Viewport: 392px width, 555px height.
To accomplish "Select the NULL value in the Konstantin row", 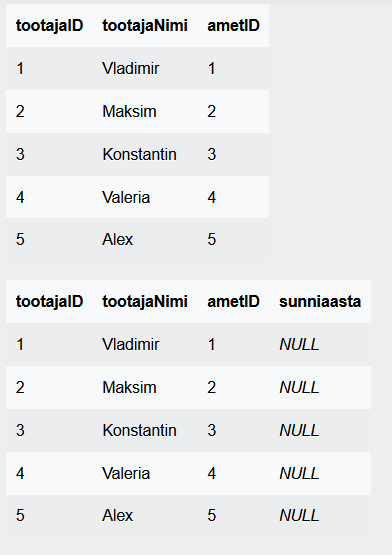I will pos(299,430).
